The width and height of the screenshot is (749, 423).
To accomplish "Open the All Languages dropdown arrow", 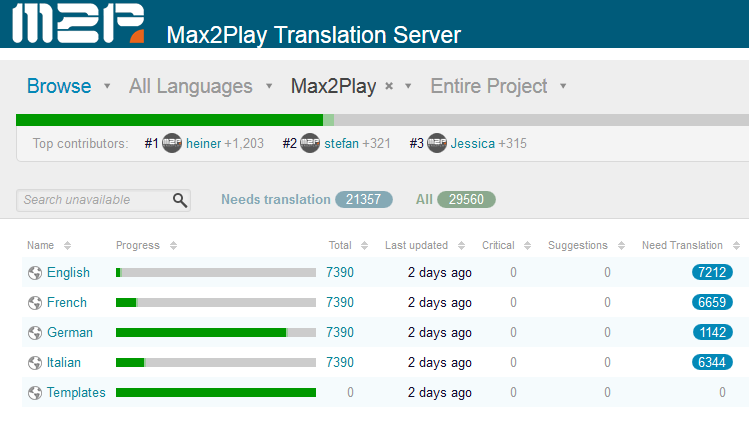I will point(269,86).
